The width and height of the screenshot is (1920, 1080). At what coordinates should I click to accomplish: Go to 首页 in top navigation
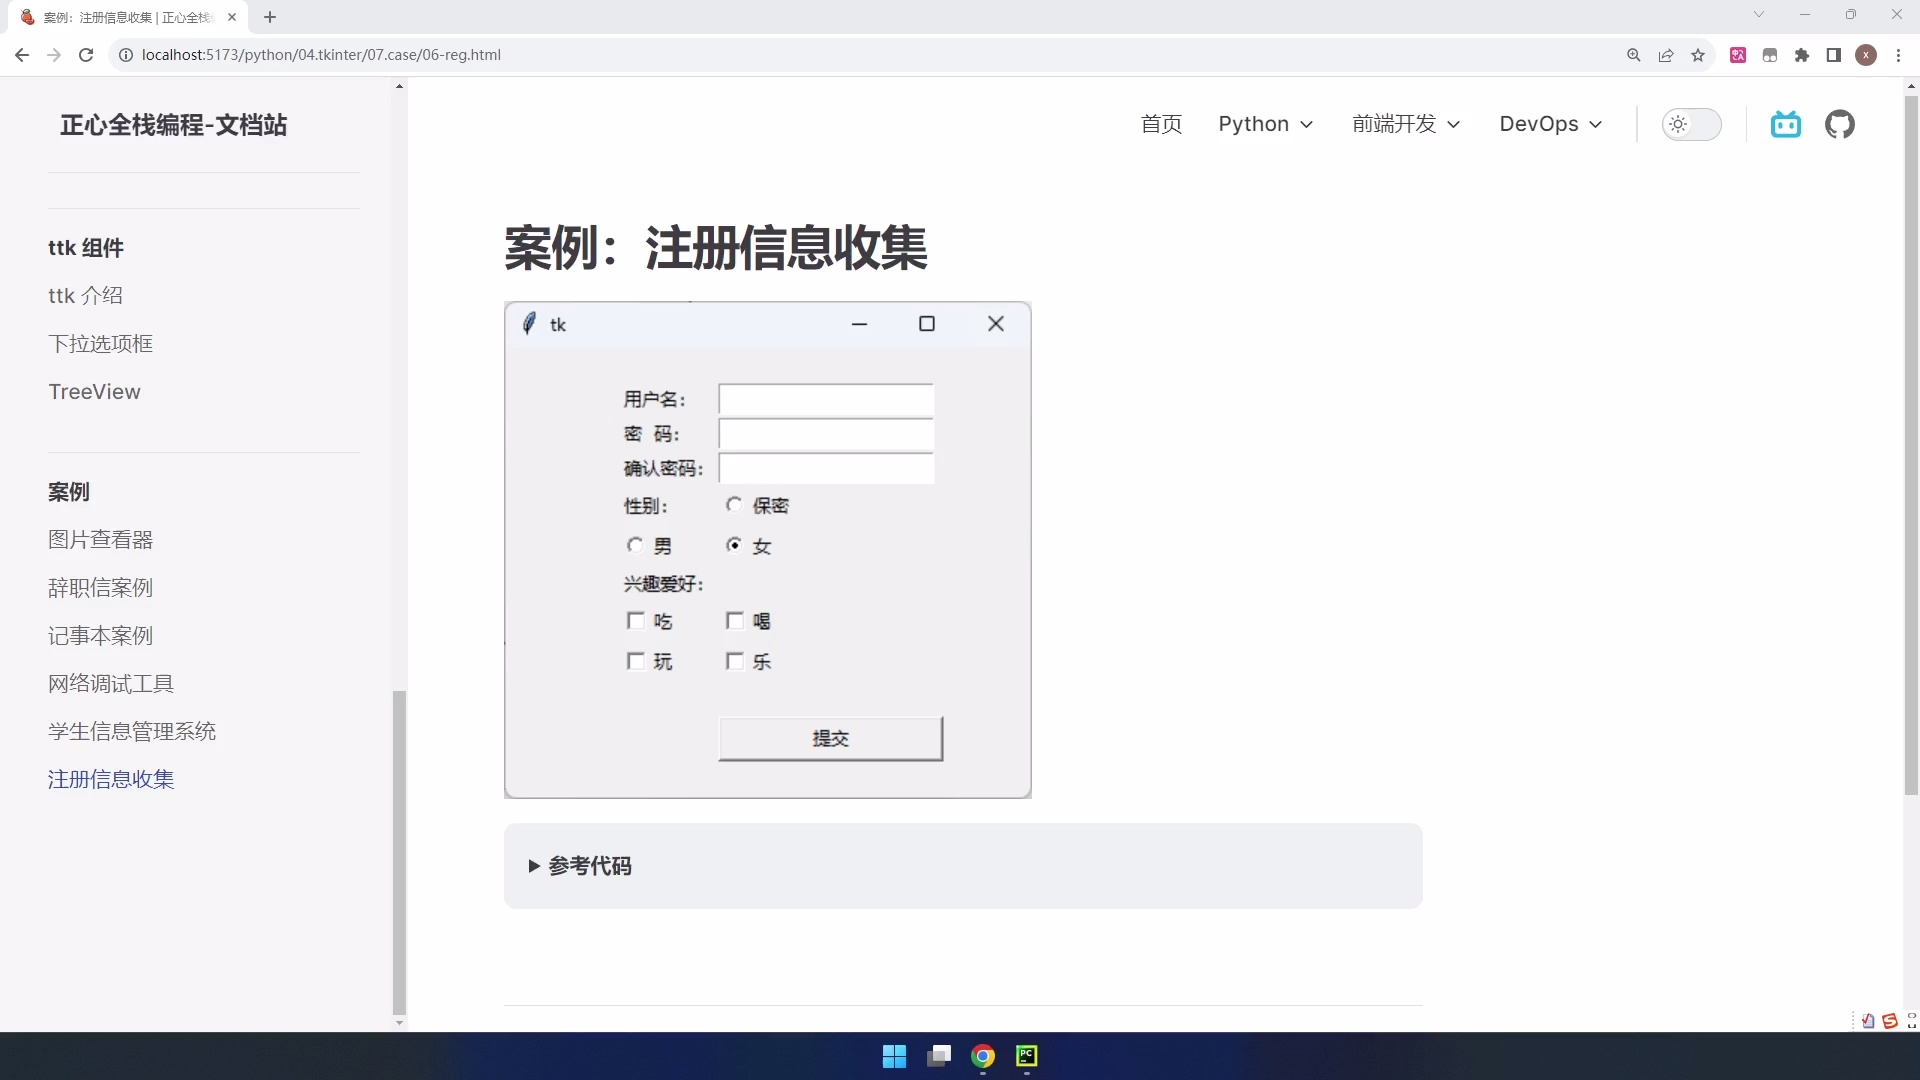coord(1161,124)
